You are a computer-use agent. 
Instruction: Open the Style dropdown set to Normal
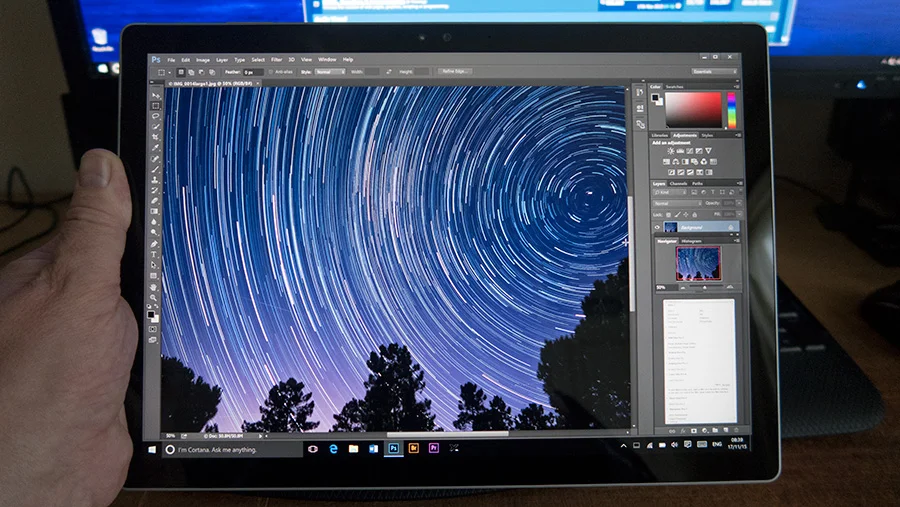click(x=330, y=72)
